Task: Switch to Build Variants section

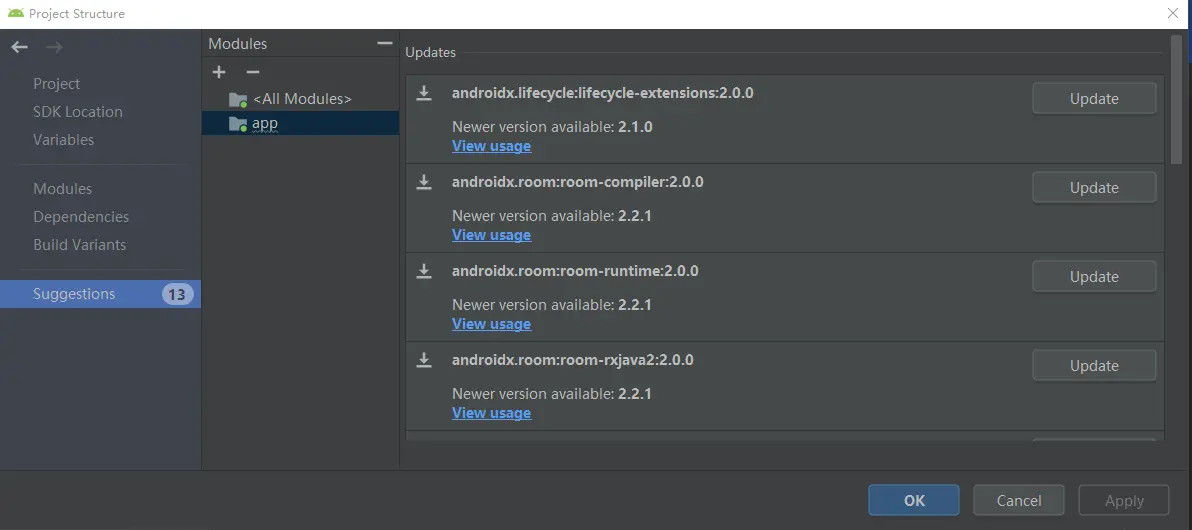Action: (80, 245)
